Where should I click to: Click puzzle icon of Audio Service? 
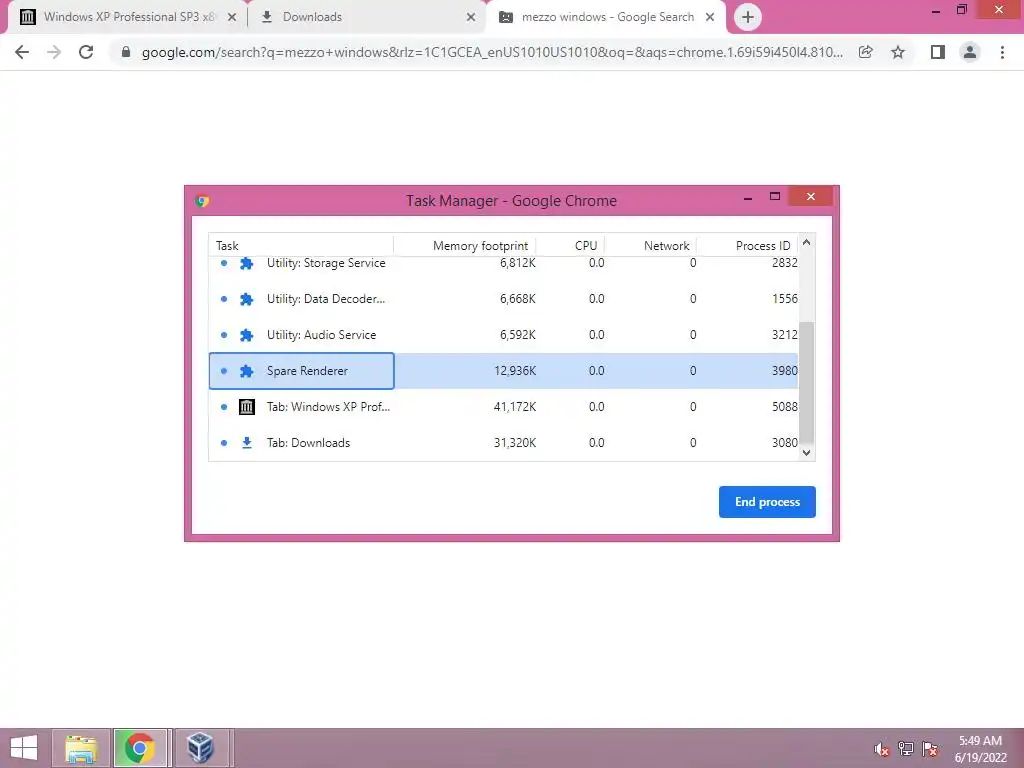point(246,335)
